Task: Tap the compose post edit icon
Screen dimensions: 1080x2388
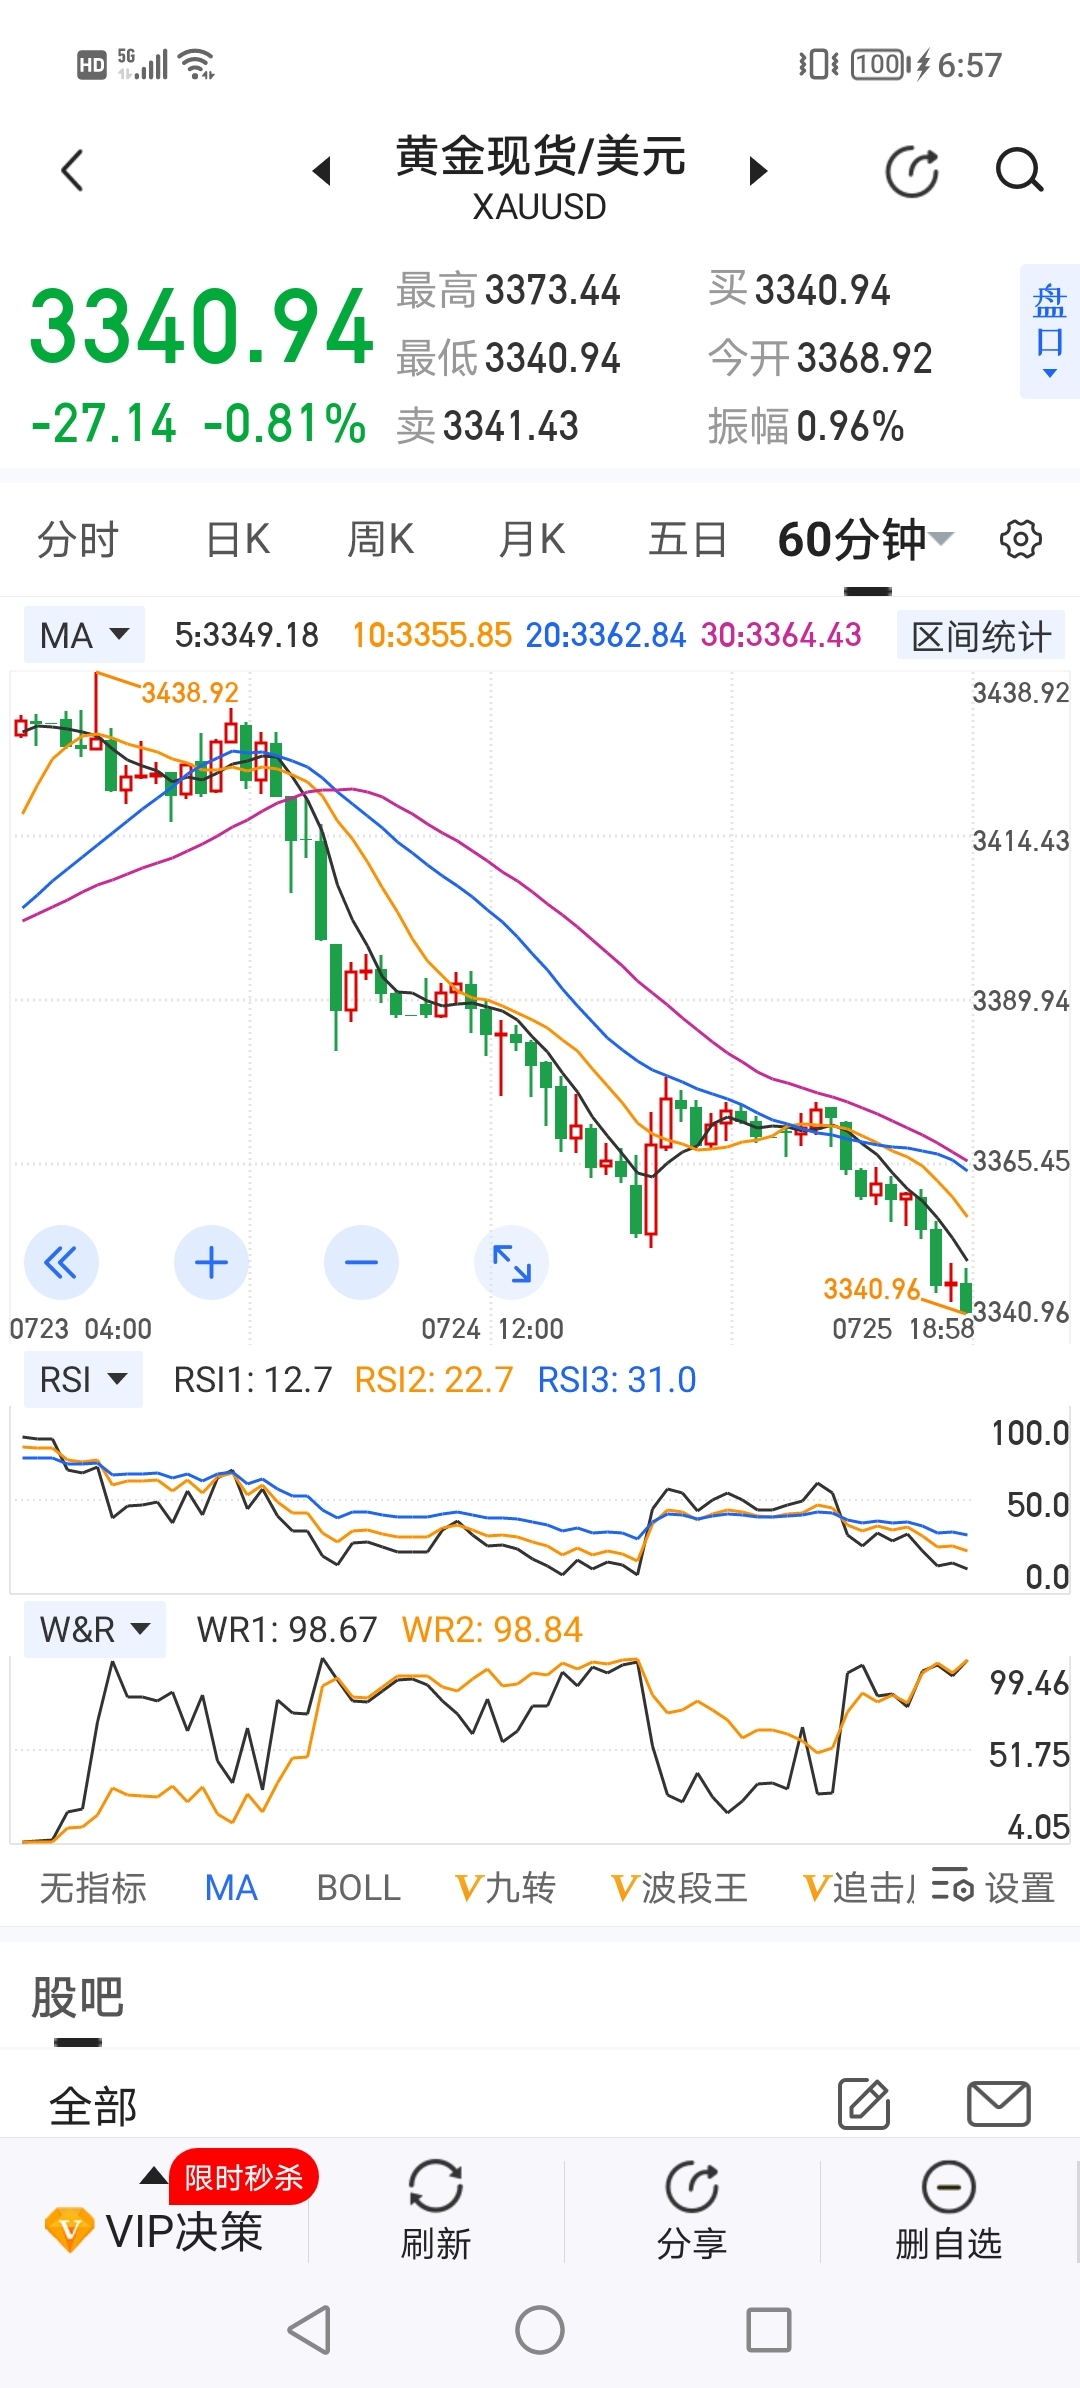Action: pyautogui.click(x=864, y=2103)
